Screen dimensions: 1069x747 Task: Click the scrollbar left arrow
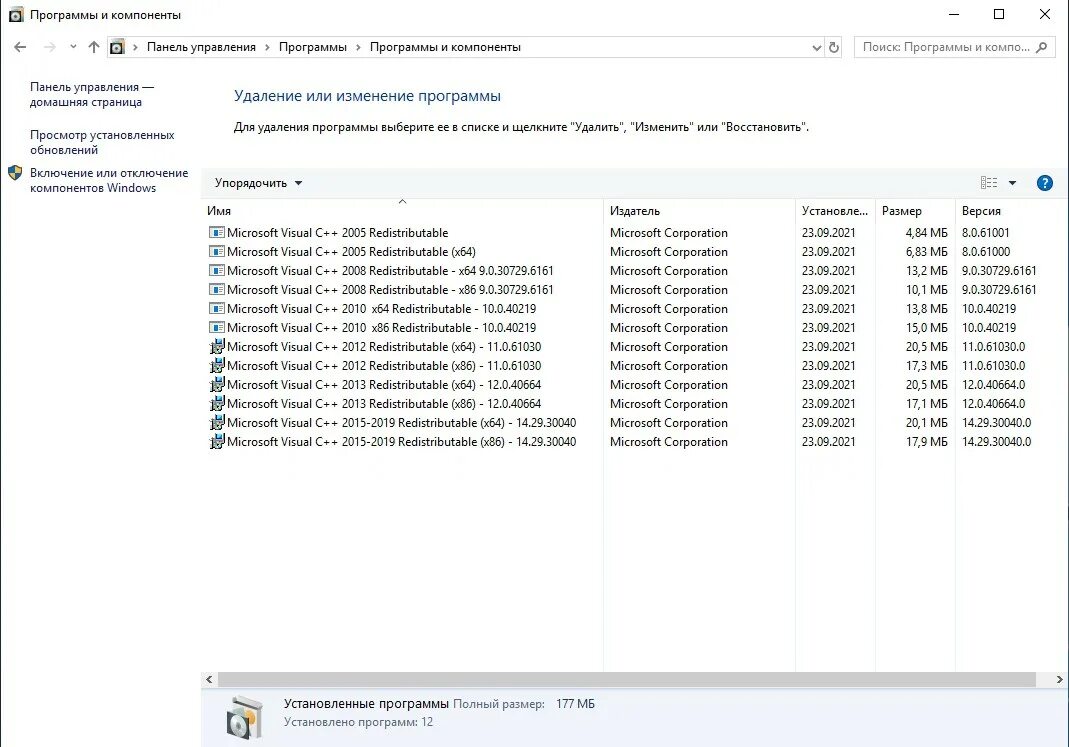click(x=209, y=680)
